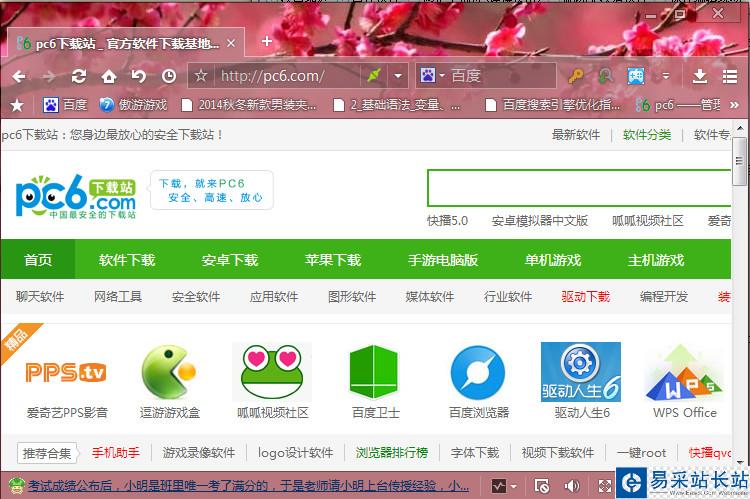Select 手游电脑版 navigation item
The image size is (750, 499).
(x=443, y=260)
